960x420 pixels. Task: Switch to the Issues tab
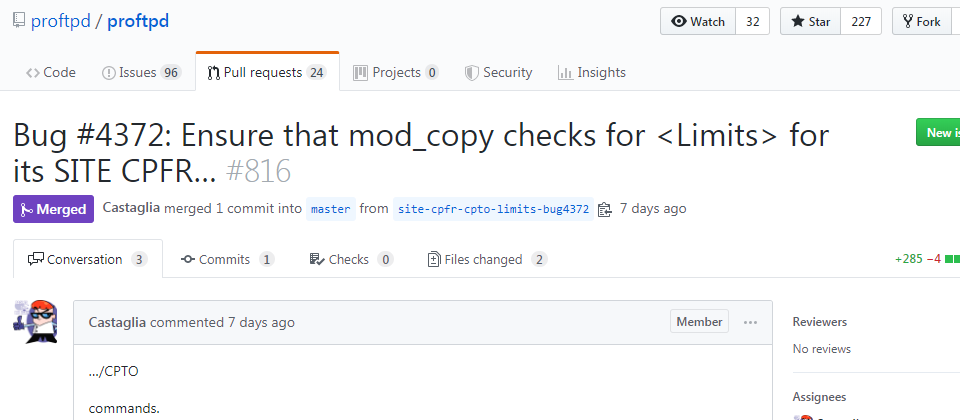141,72
